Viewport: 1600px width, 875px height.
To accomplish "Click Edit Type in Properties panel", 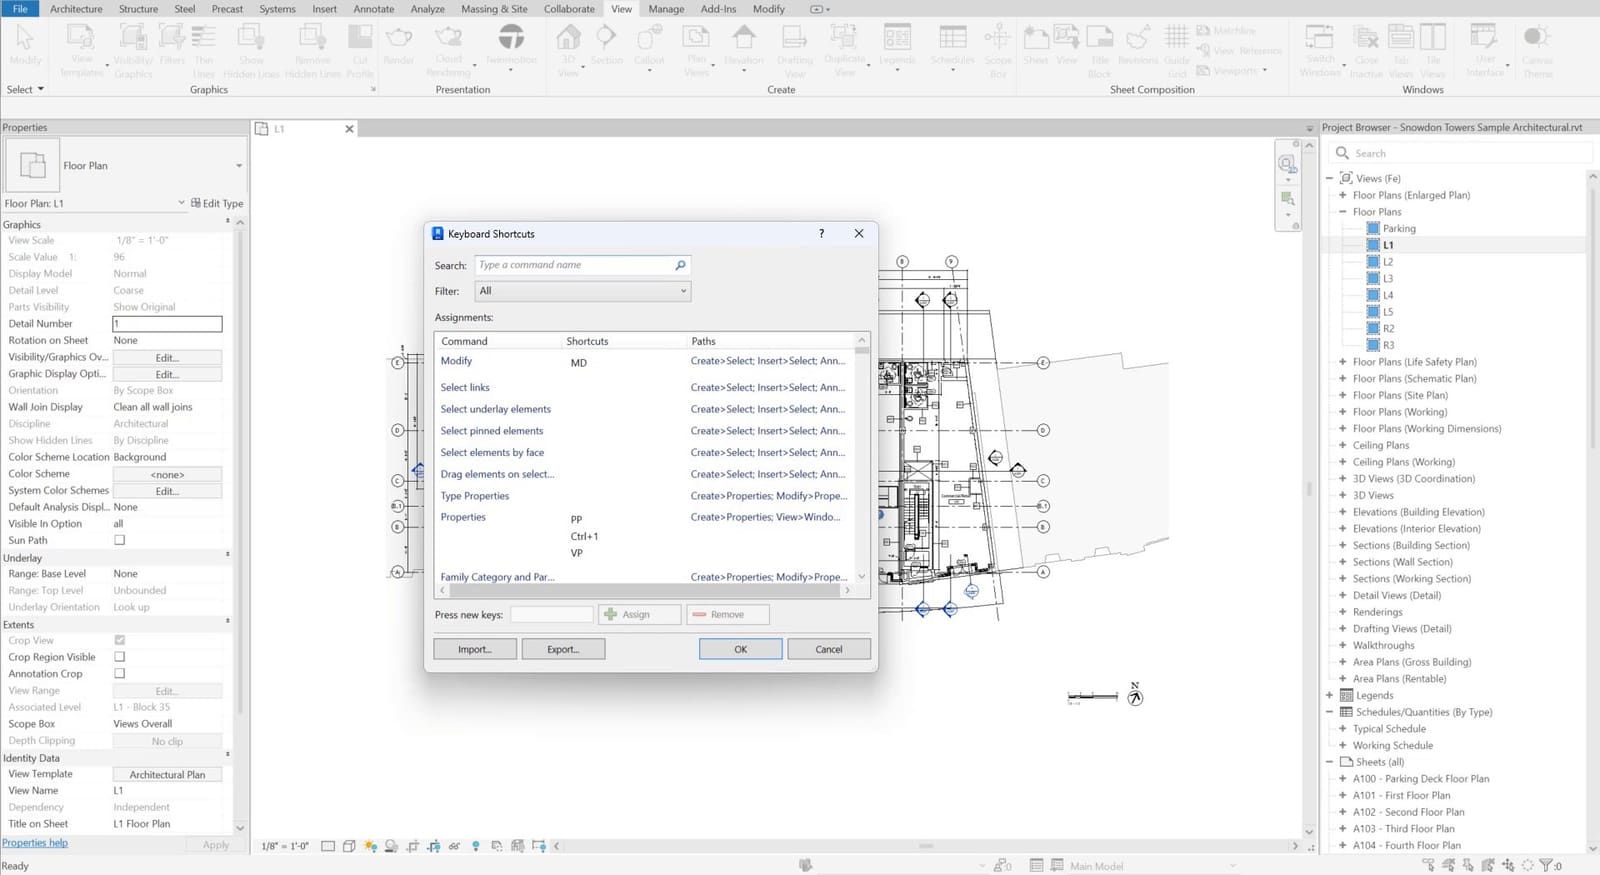I will (x=217, y=203).
